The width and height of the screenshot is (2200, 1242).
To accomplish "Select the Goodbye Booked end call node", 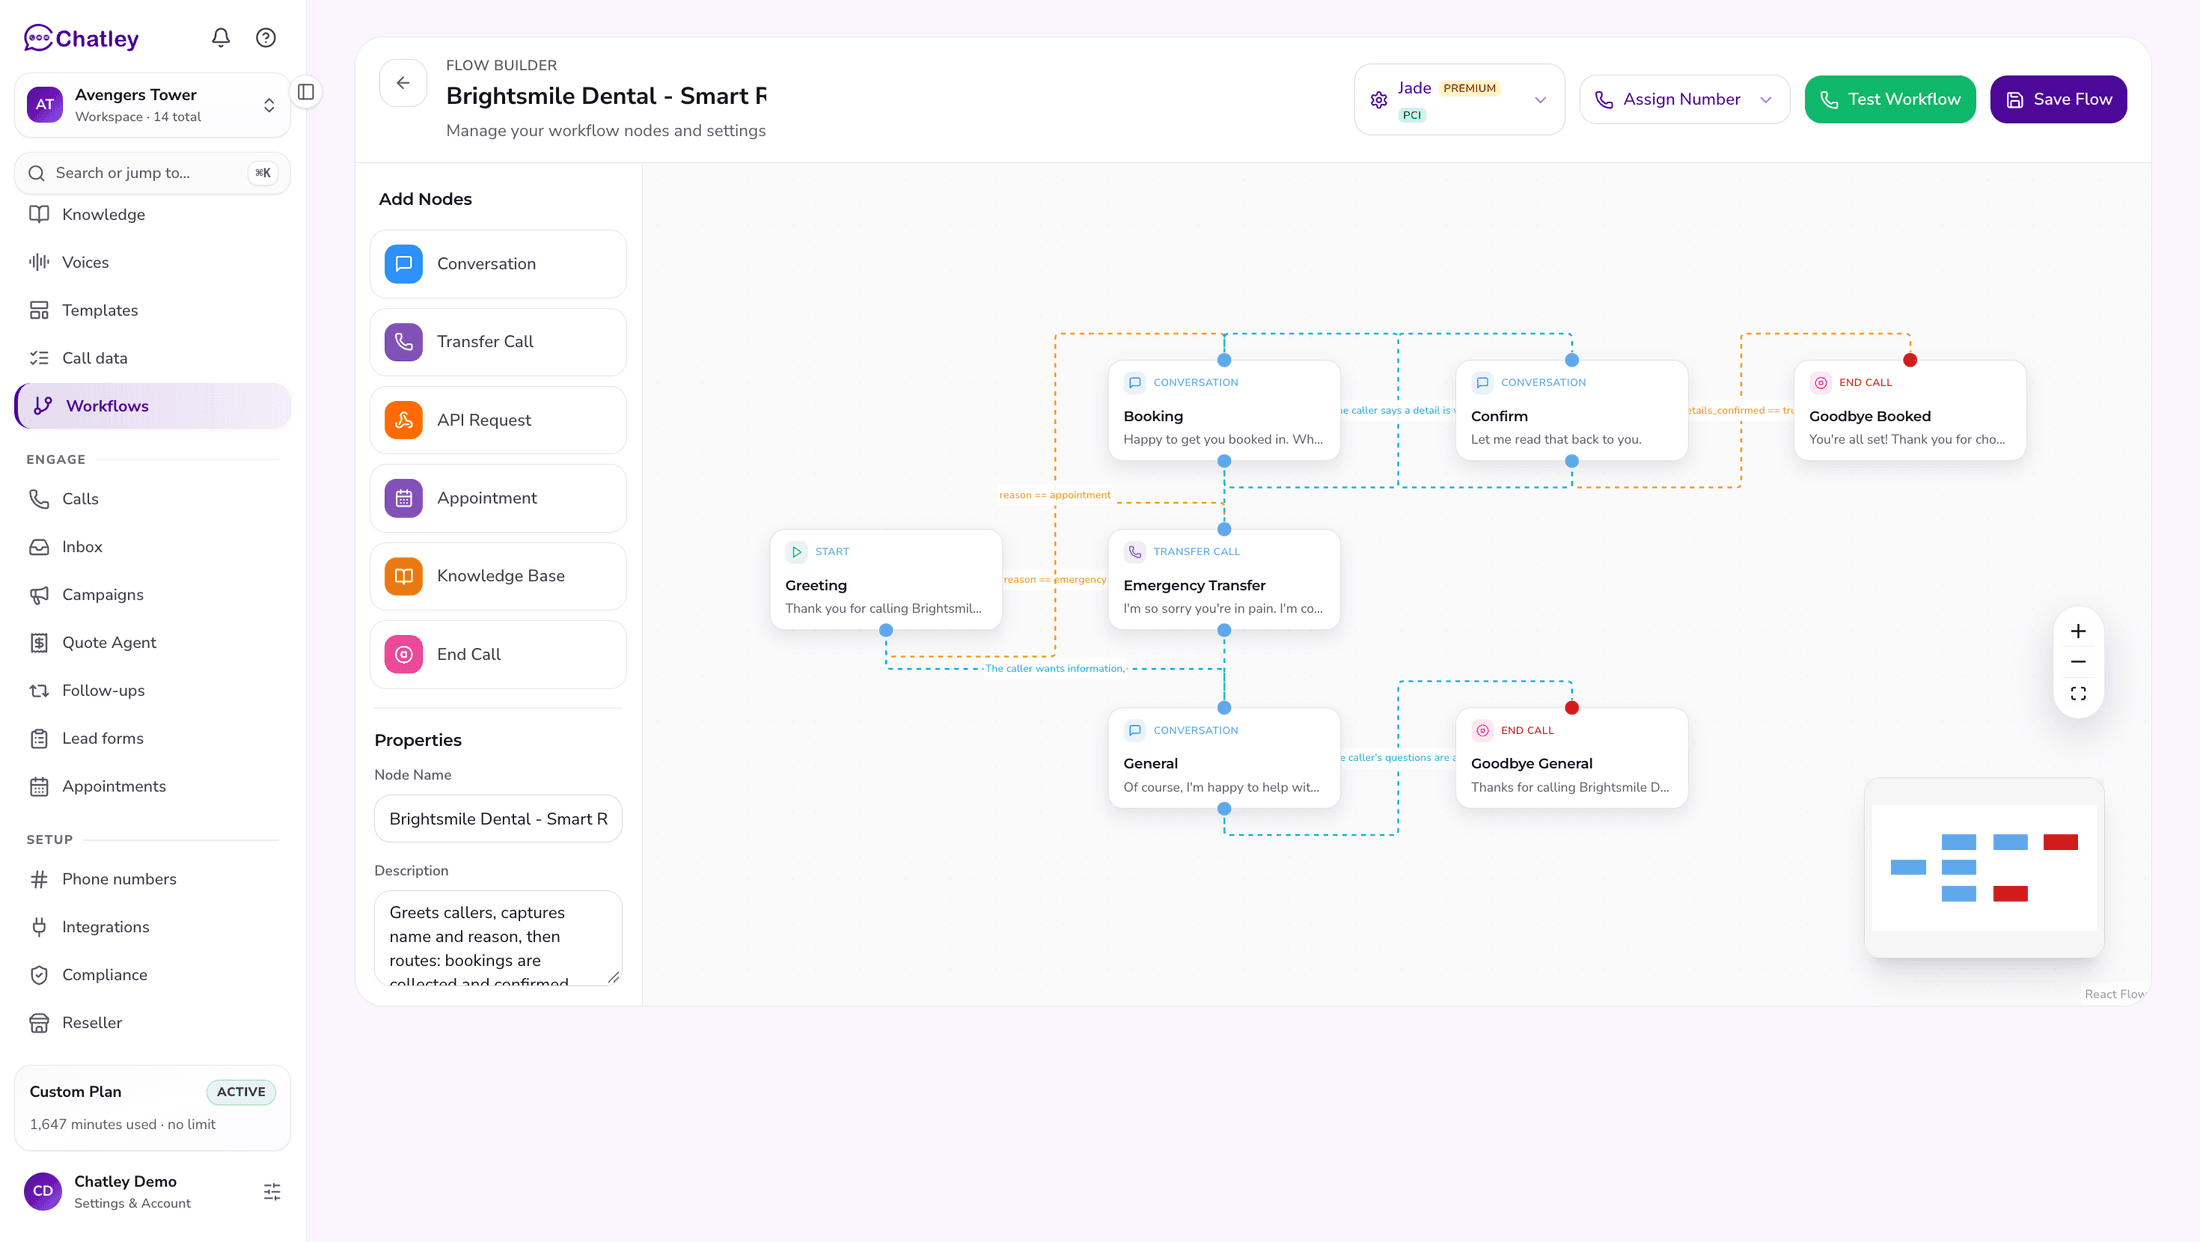I will click(x=1910, y=411).
